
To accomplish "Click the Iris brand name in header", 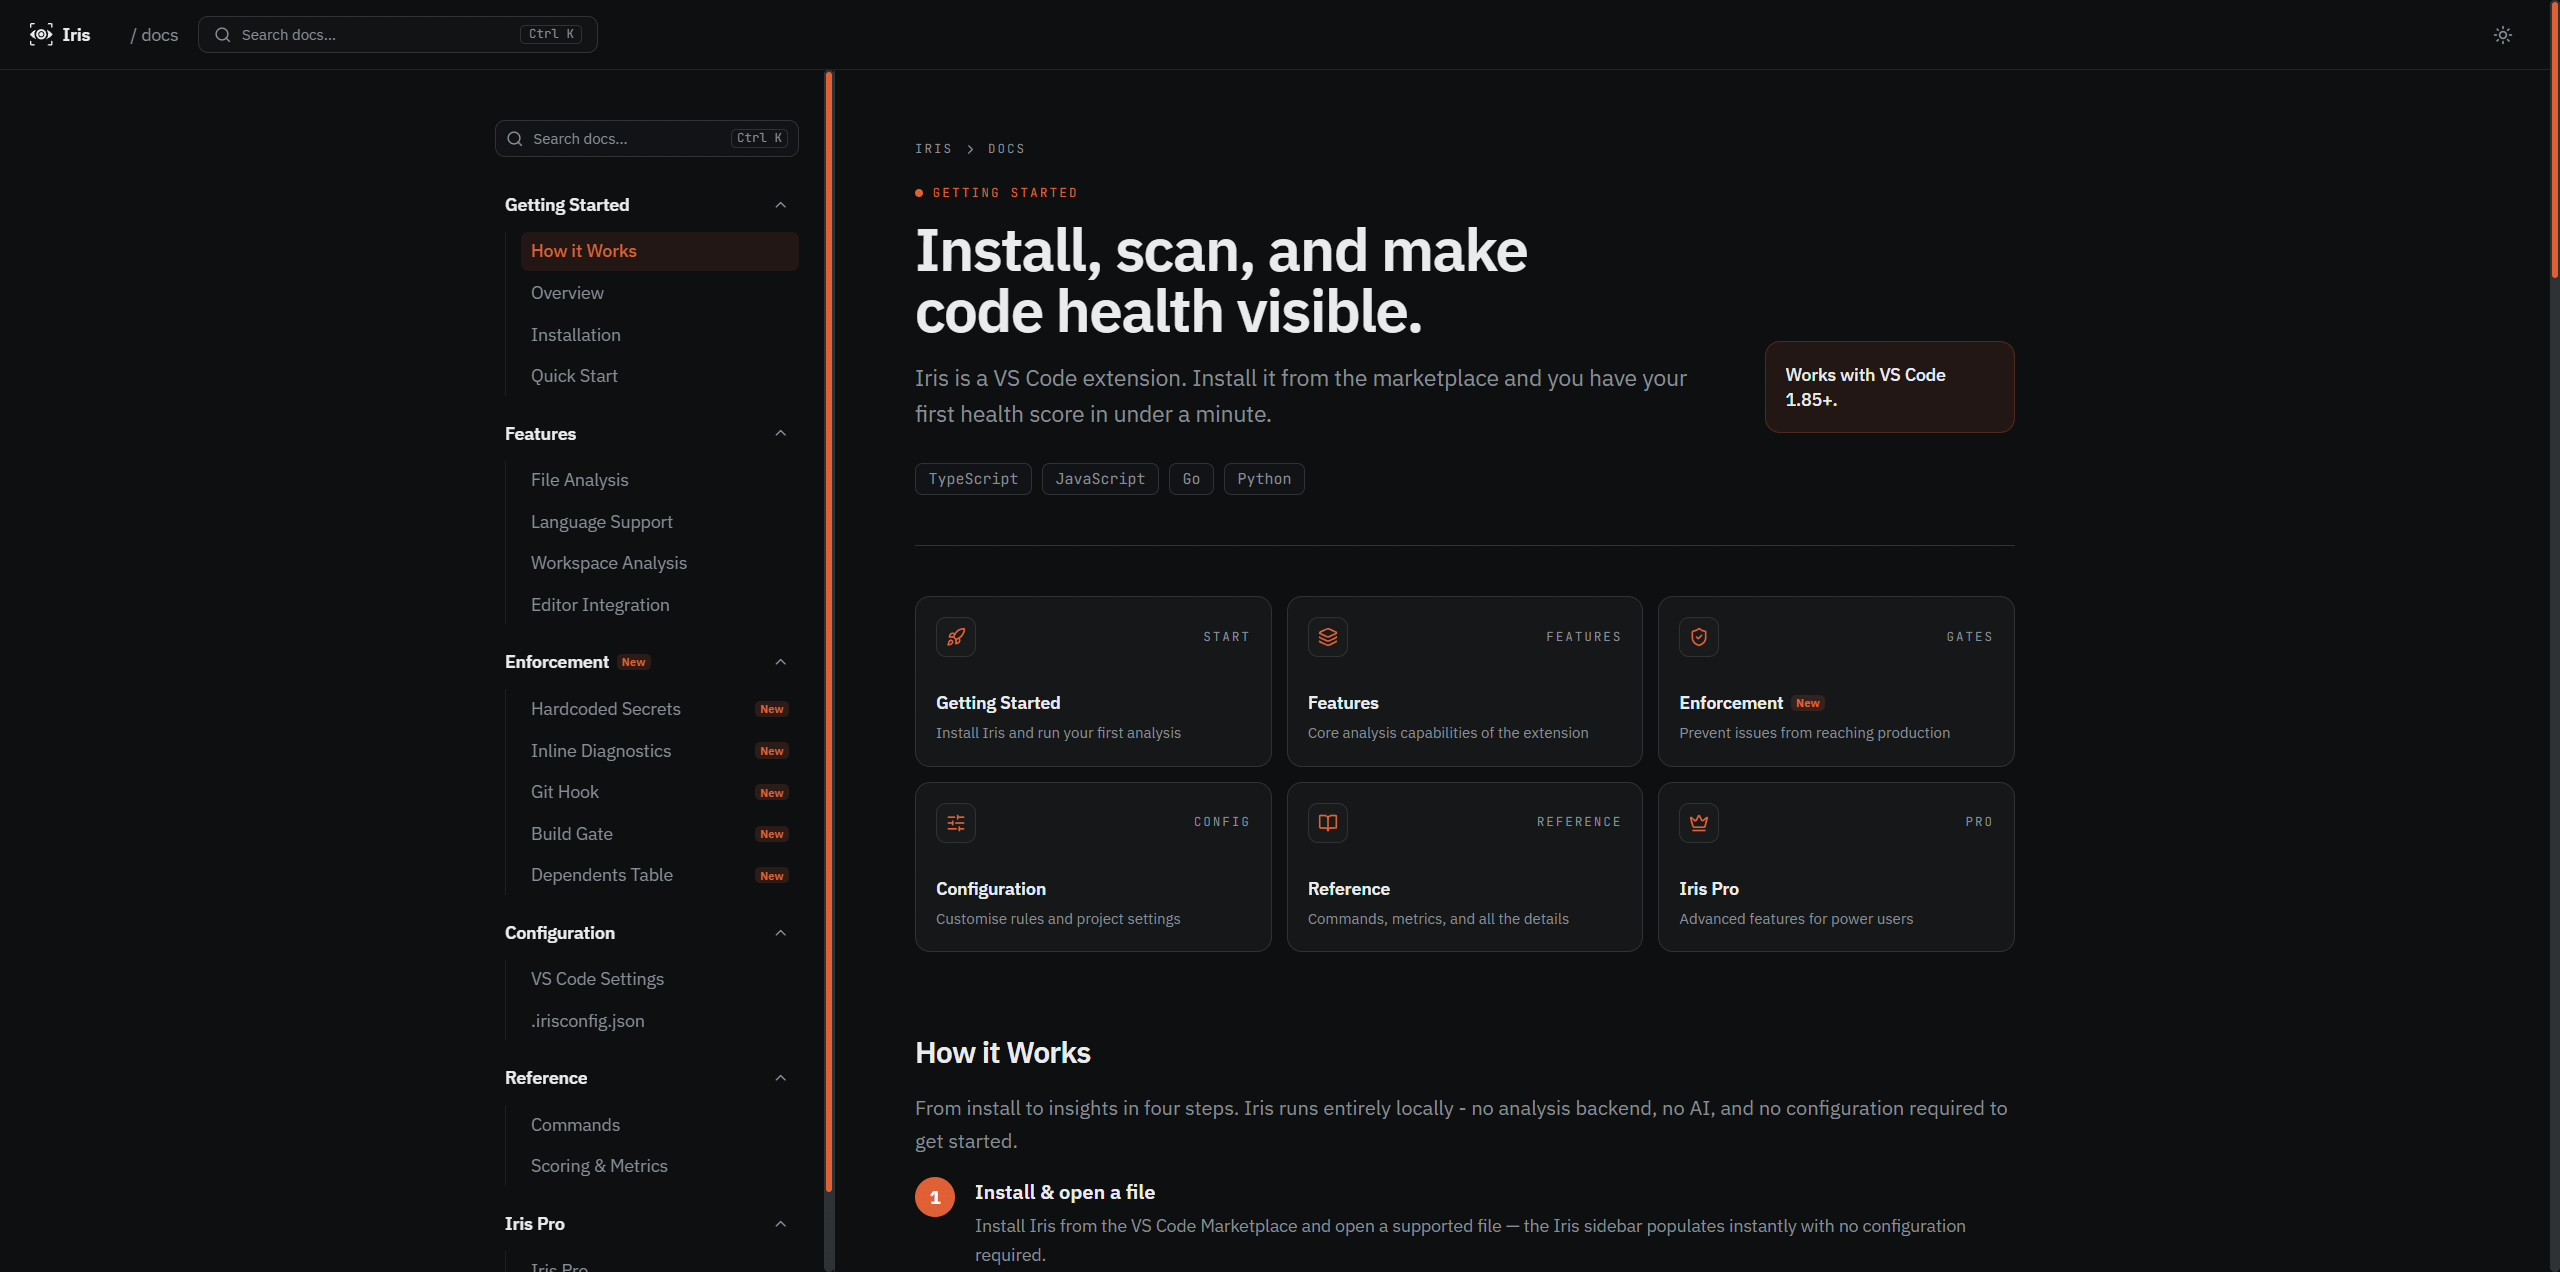I will pyautogui.click(x=76, y=35).
